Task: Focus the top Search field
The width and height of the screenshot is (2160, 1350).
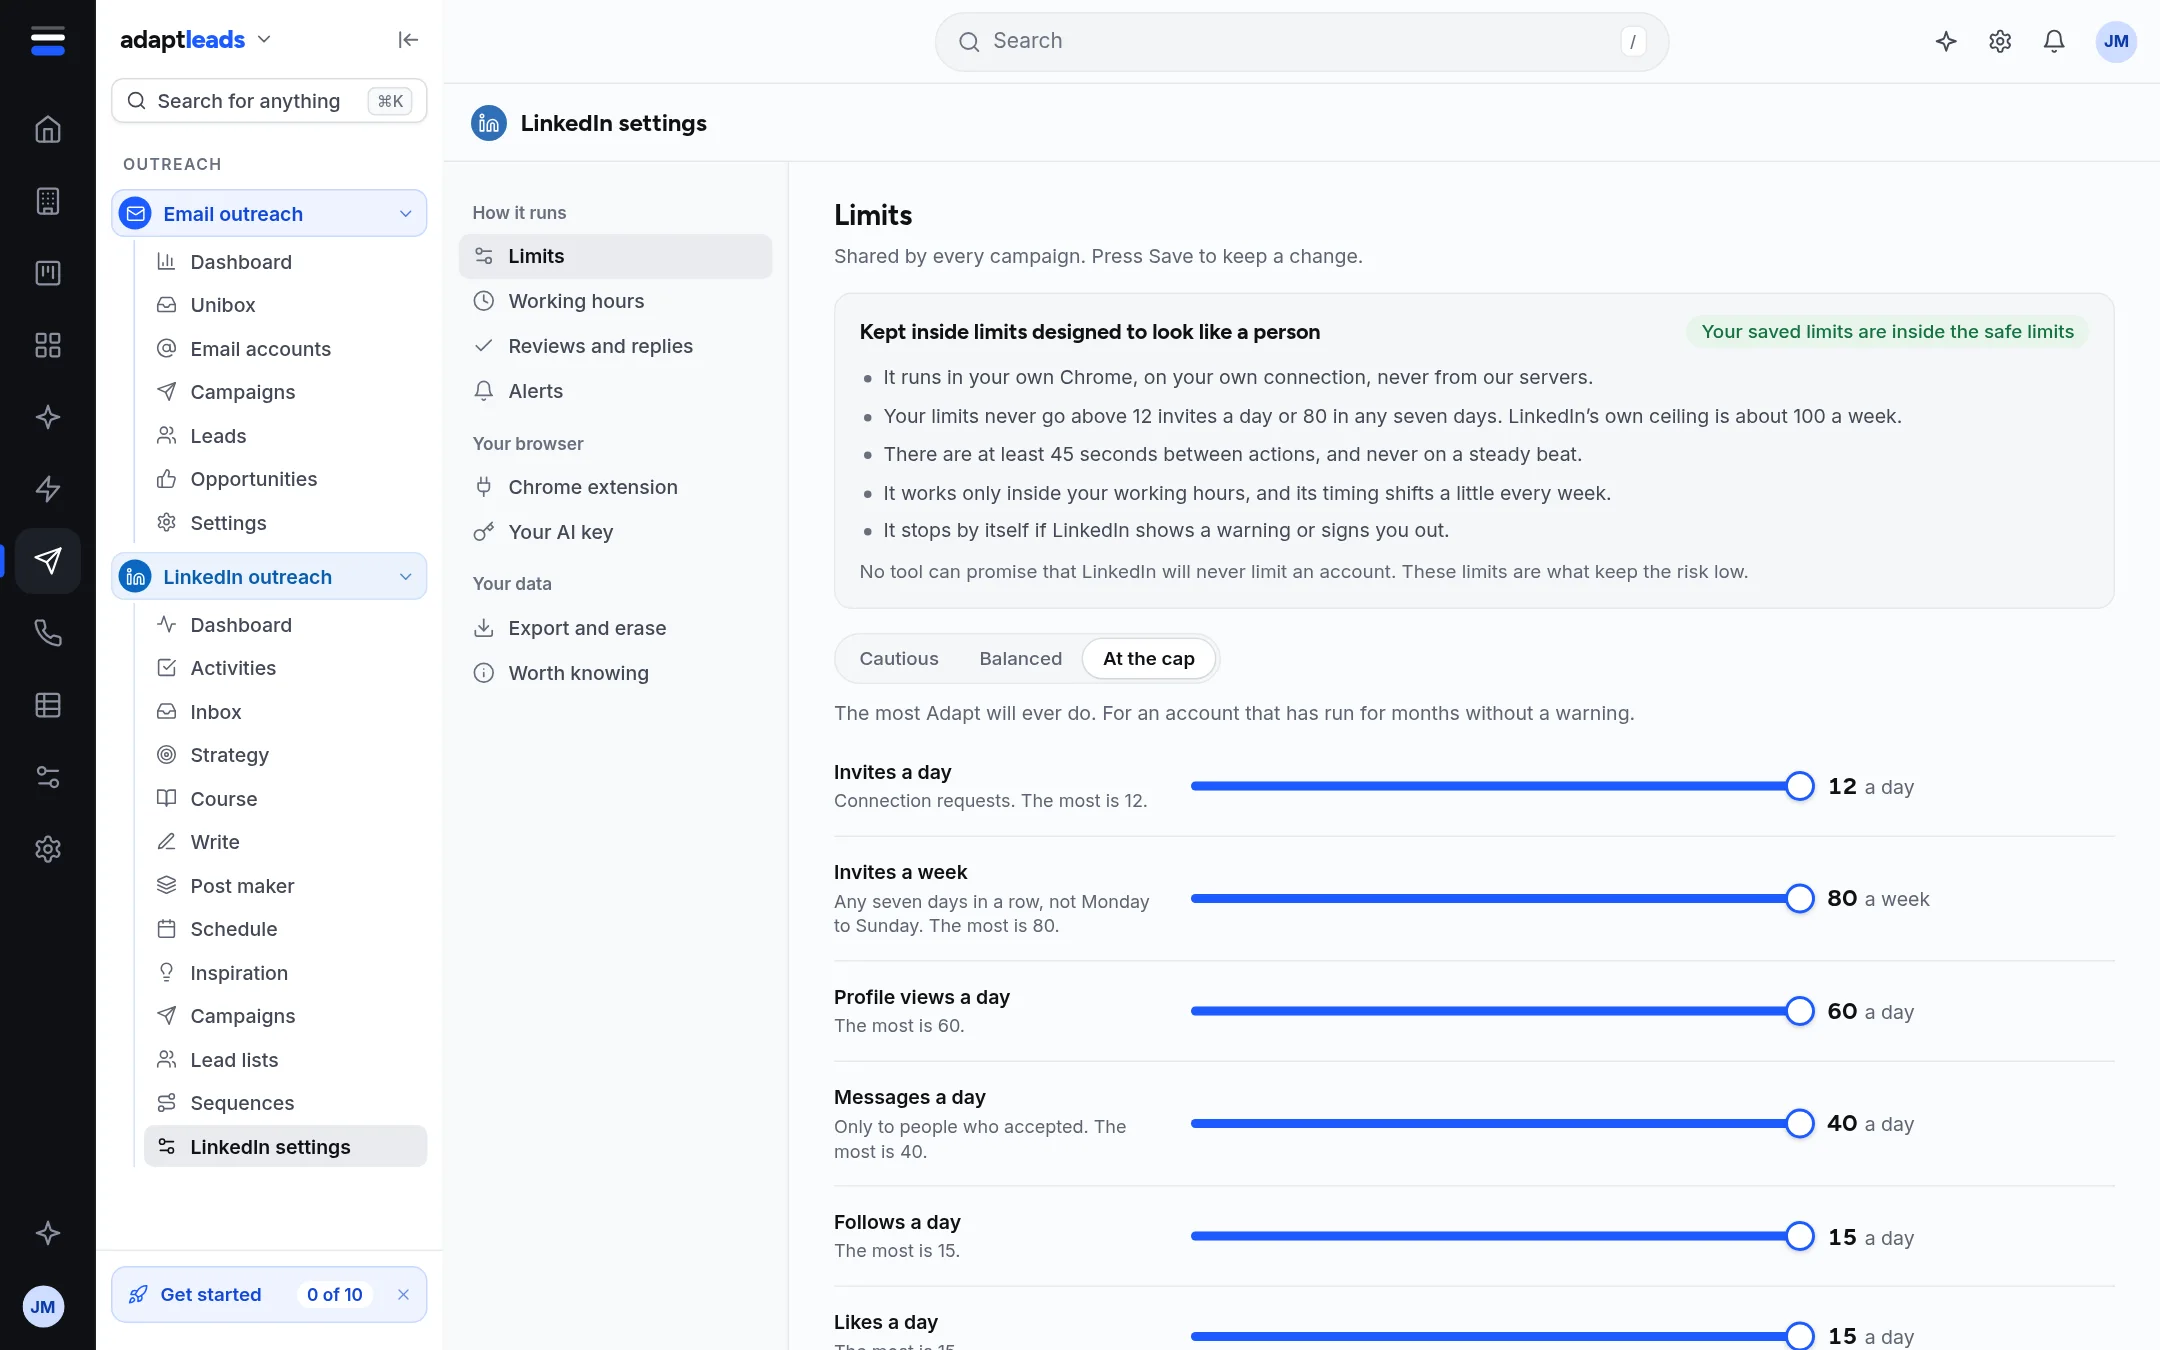Action: [x=1301, y=41]
